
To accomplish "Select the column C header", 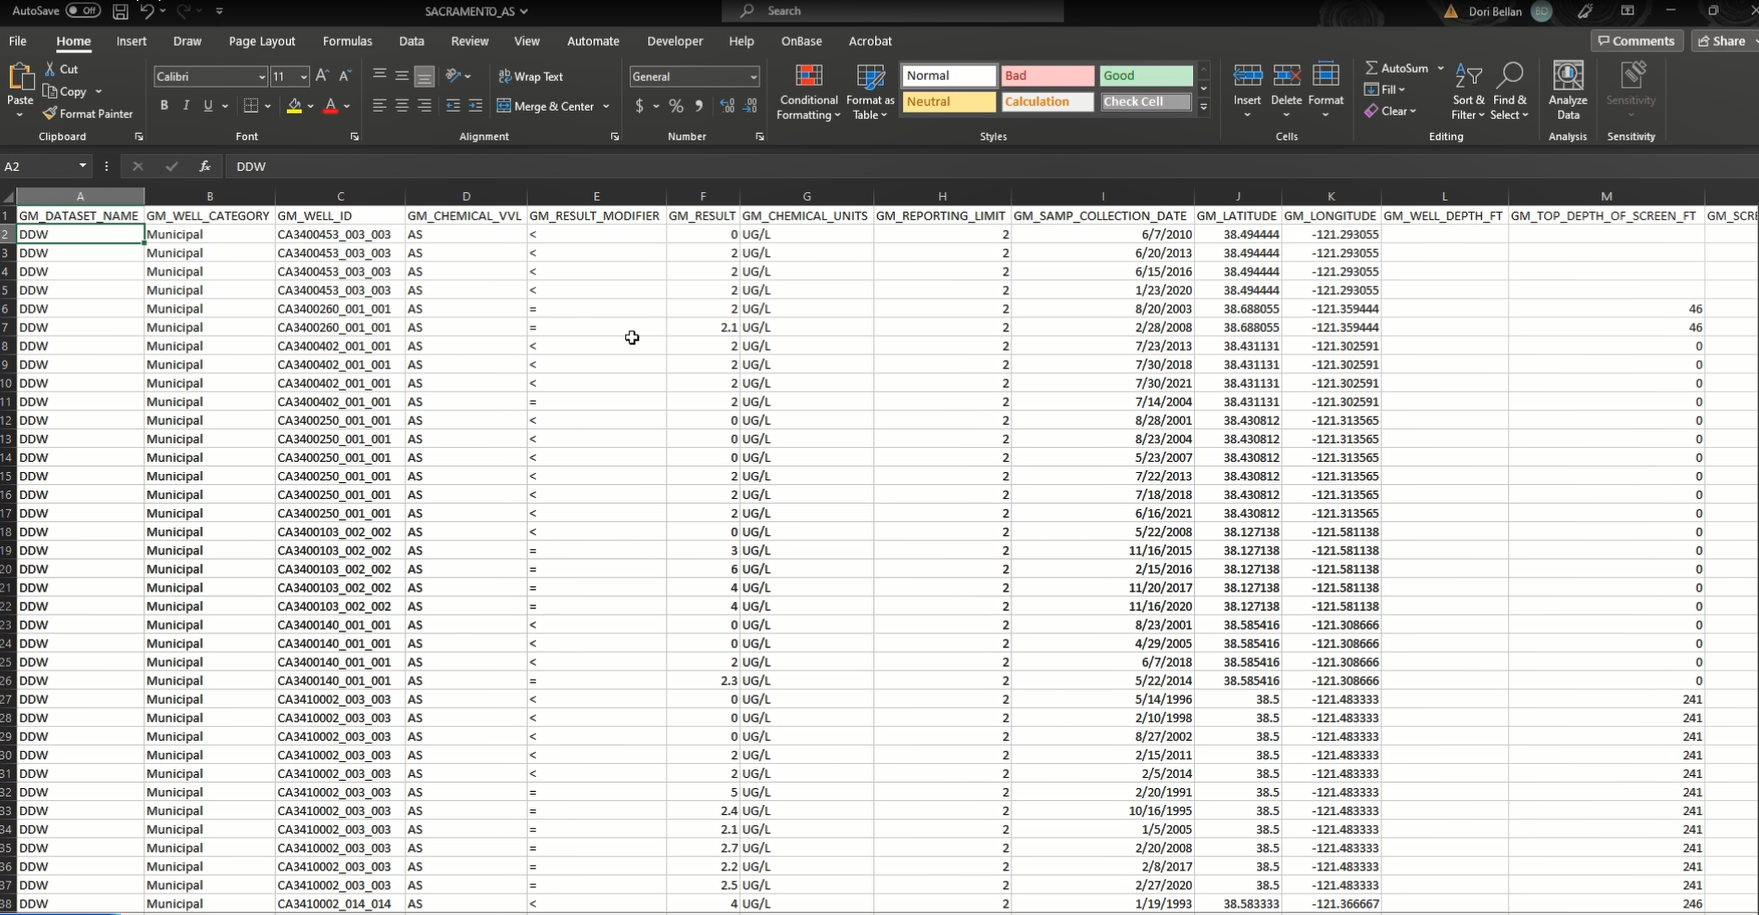I will click(340, 196).
